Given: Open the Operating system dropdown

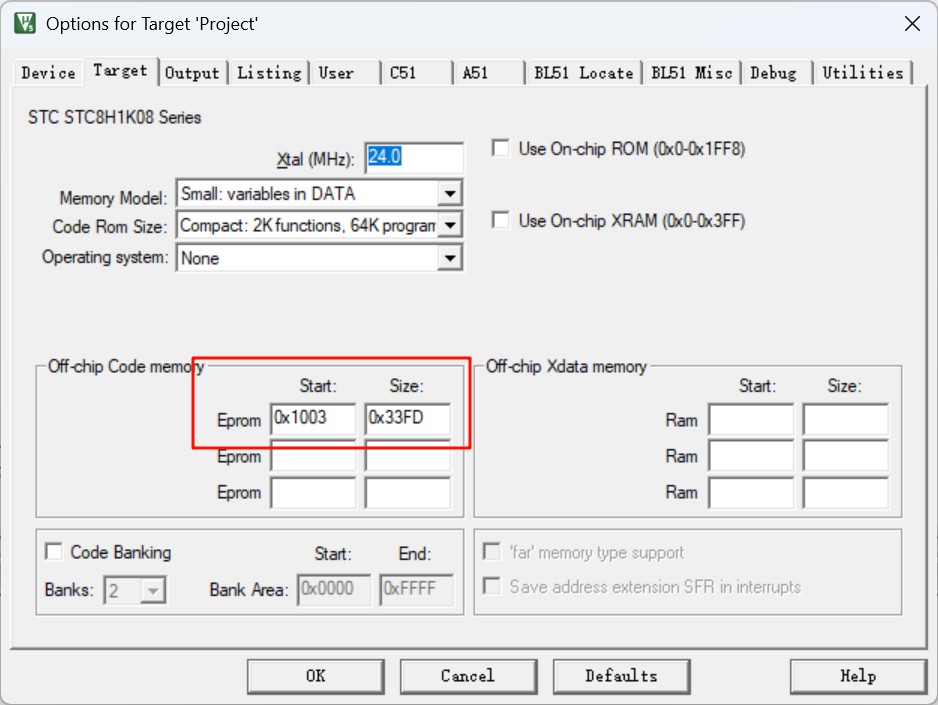Looking at the screenshot, I should 450,258.
